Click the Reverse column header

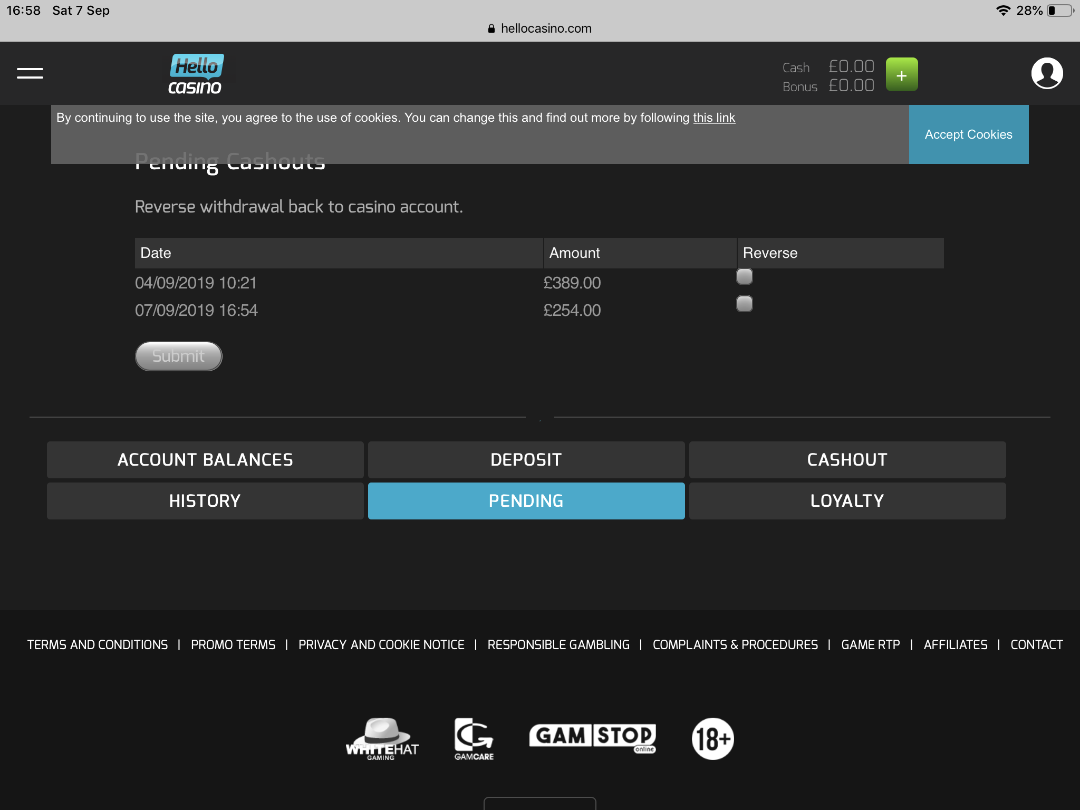(x=840, y=253)
